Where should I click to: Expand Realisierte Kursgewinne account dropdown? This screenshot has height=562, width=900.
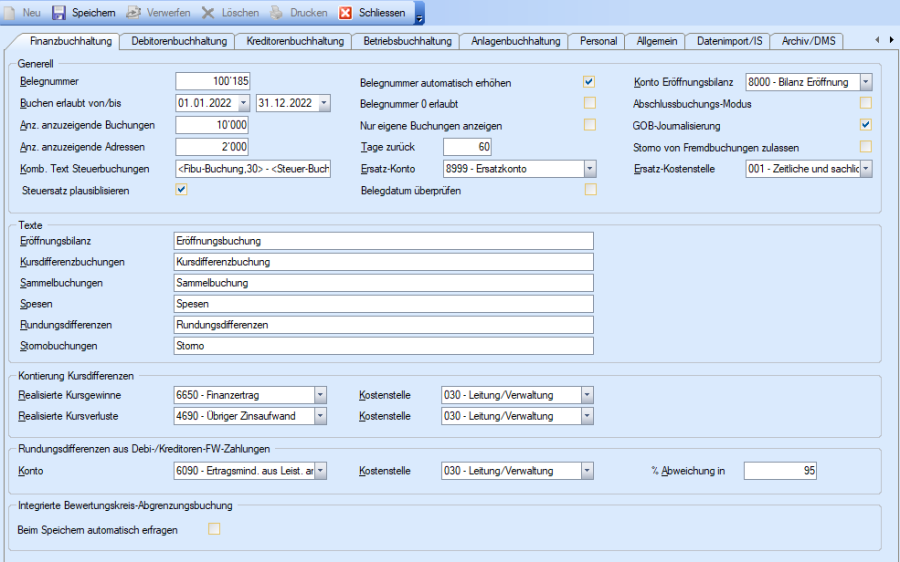click(320, 395)
